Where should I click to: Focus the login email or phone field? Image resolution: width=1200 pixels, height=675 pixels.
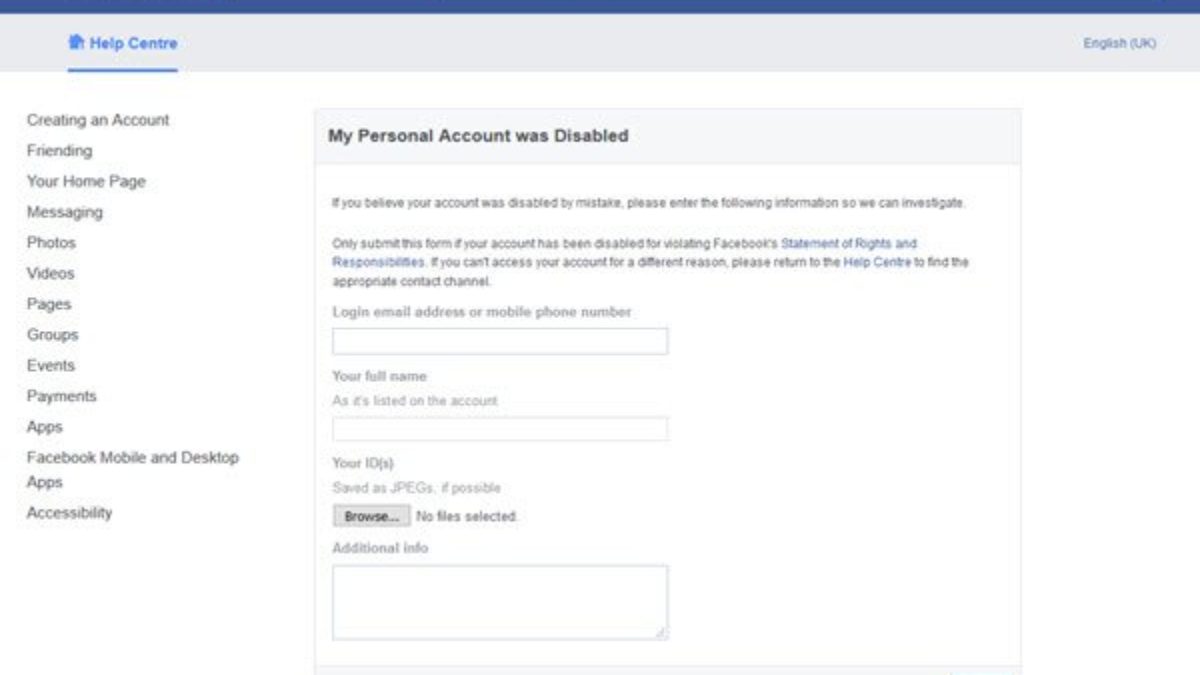pyautogui.click(x=500, y=341)
